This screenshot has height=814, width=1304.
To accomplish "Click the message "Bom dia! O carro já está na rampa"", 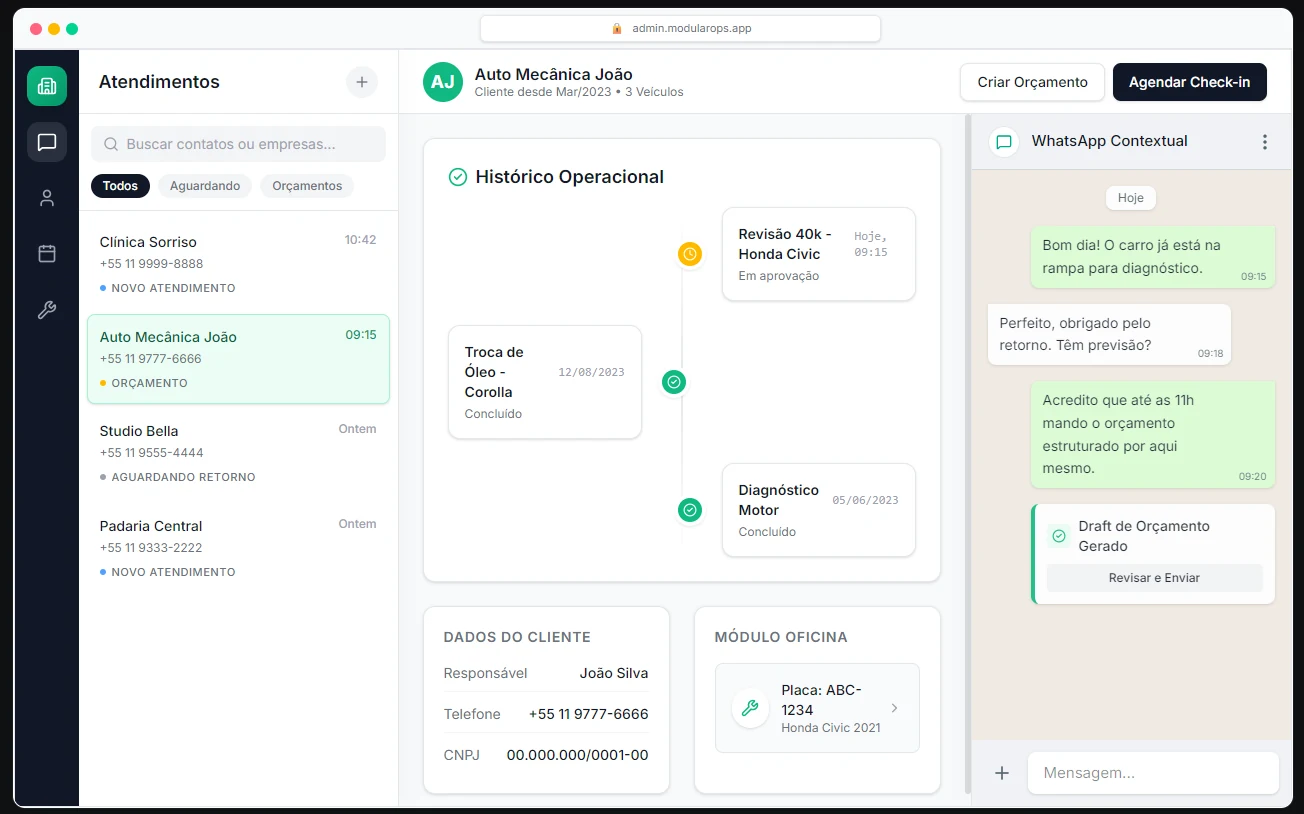I will pyautogui.click(x=1153, y=257).
